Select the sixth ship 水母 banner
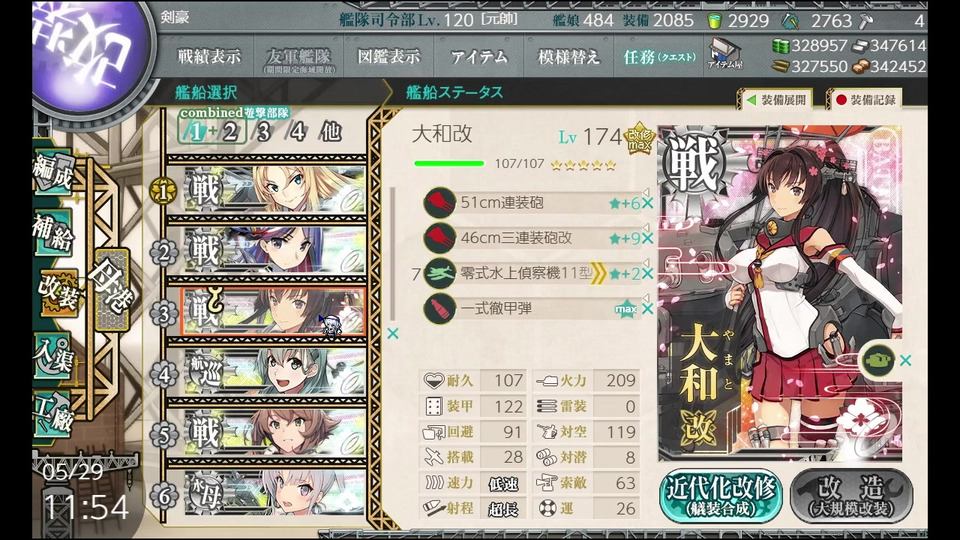Viewport: 960px width, 540px height. [x=274, y=493]
